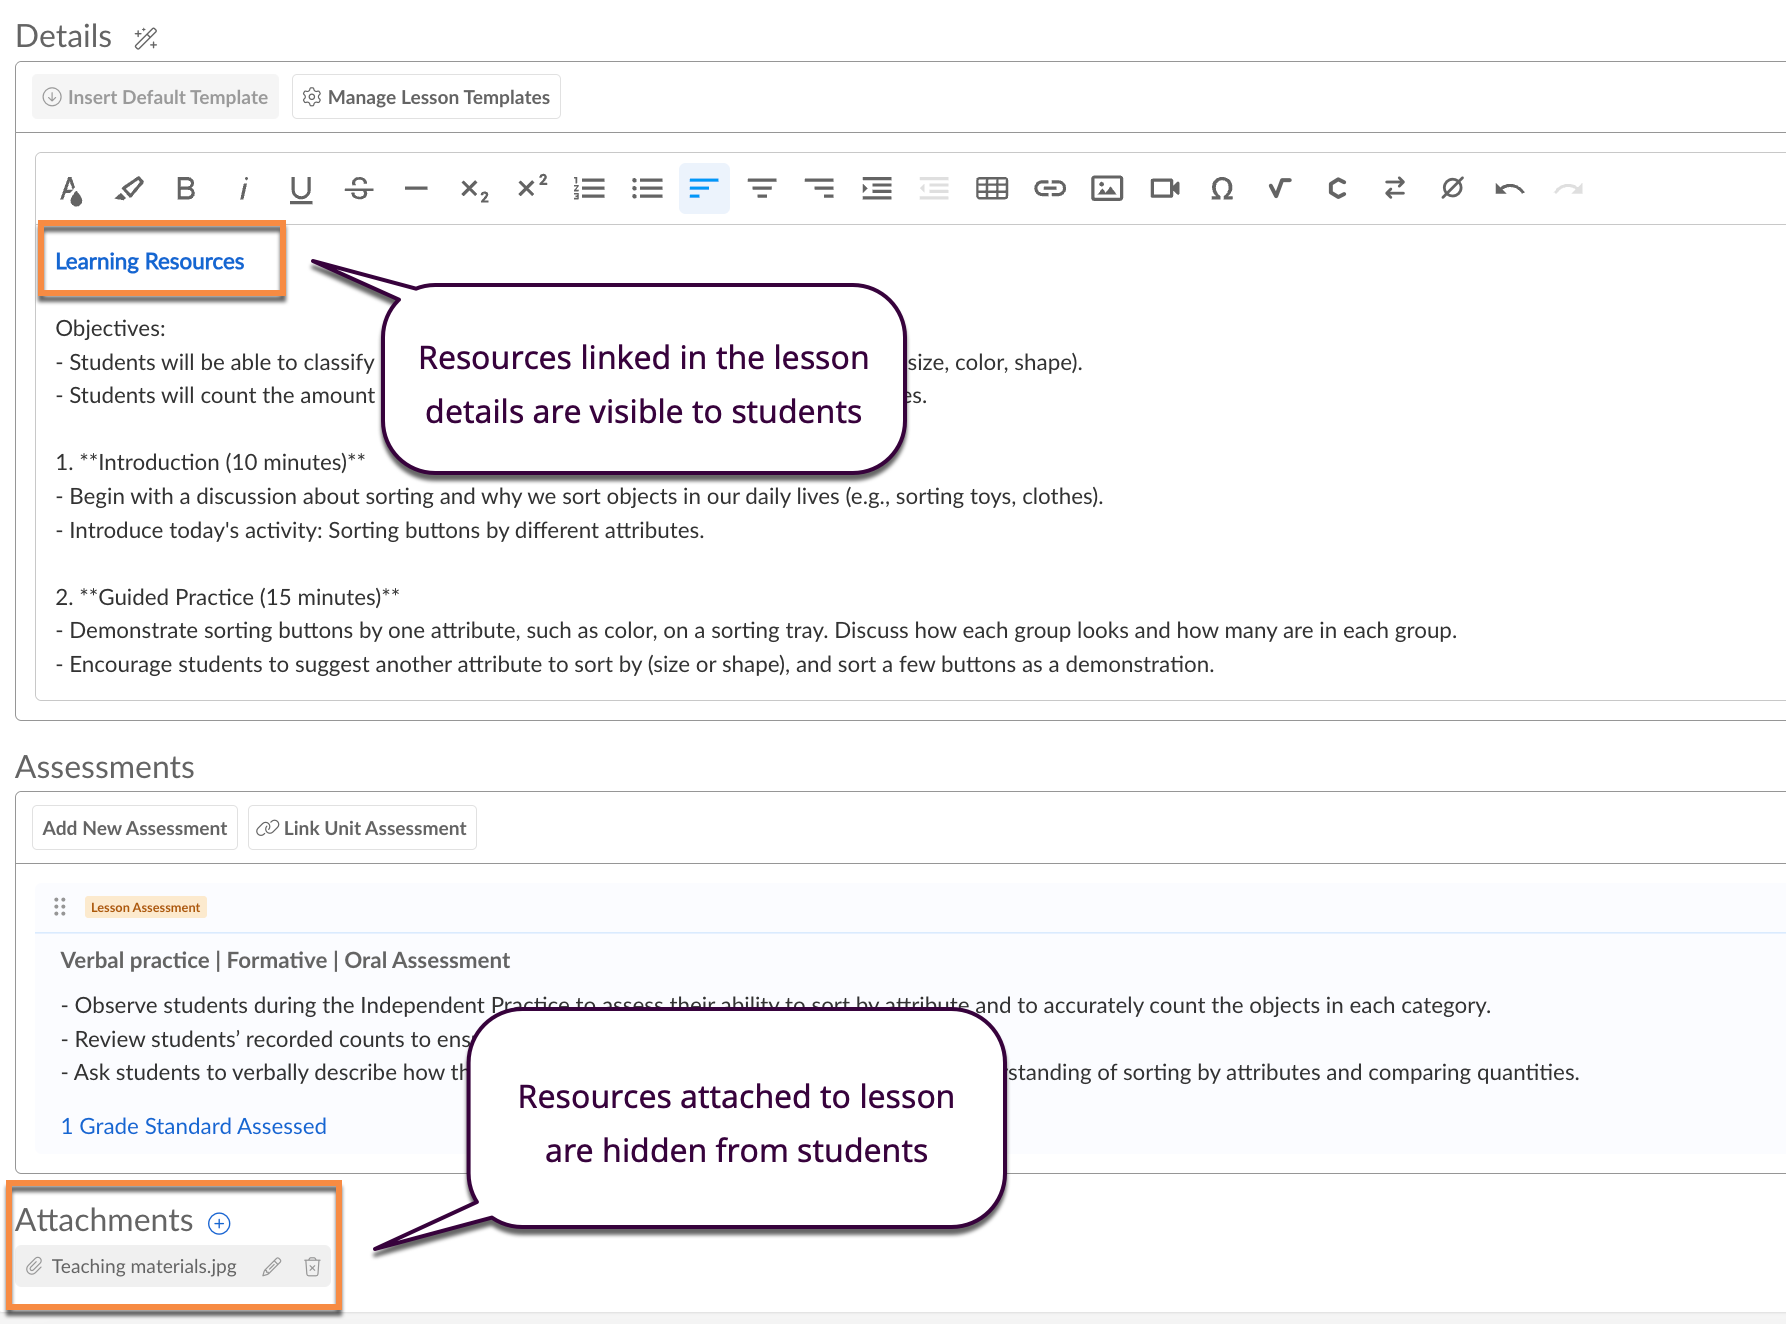Open the text color picker
Image resolution: width=1786 pixels, height=1324 pixels.
70,189
